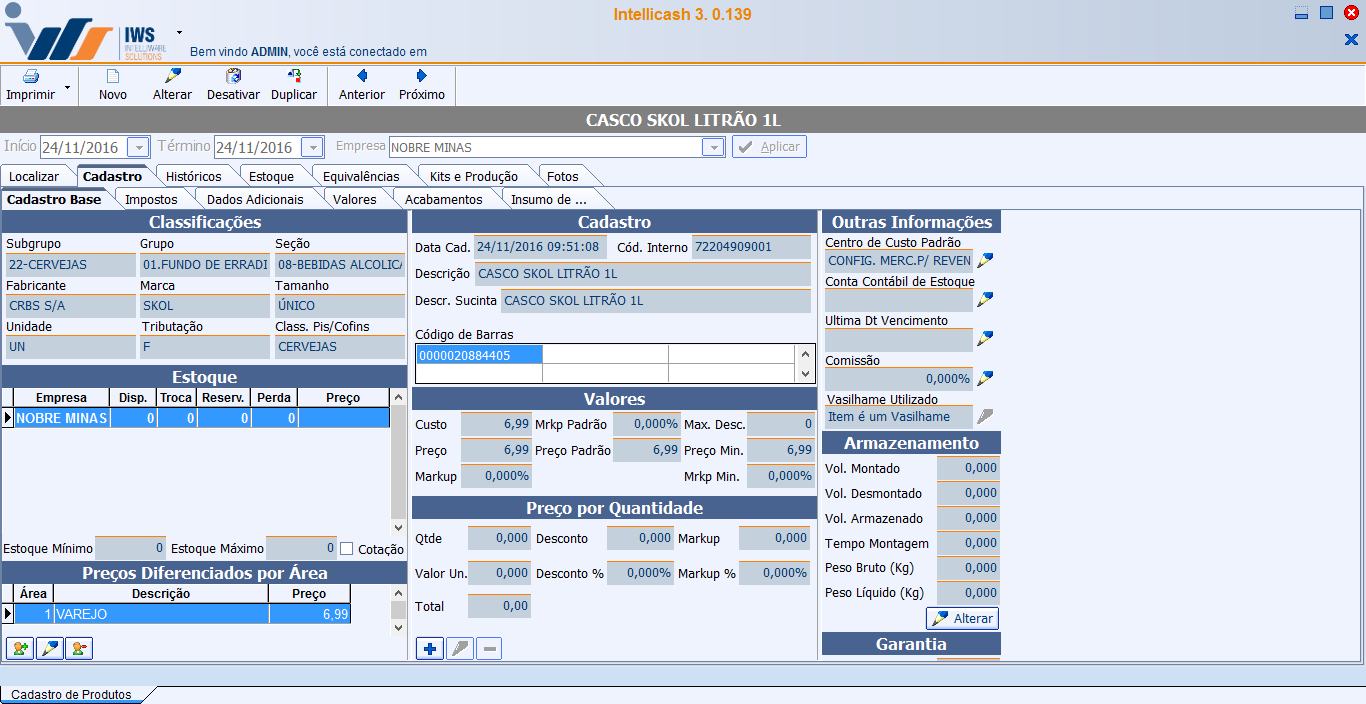The height and width of the screenshot is (704, 1366).
Task: Click the Código de Barras scroll down arrow
Action: point(805,373)
